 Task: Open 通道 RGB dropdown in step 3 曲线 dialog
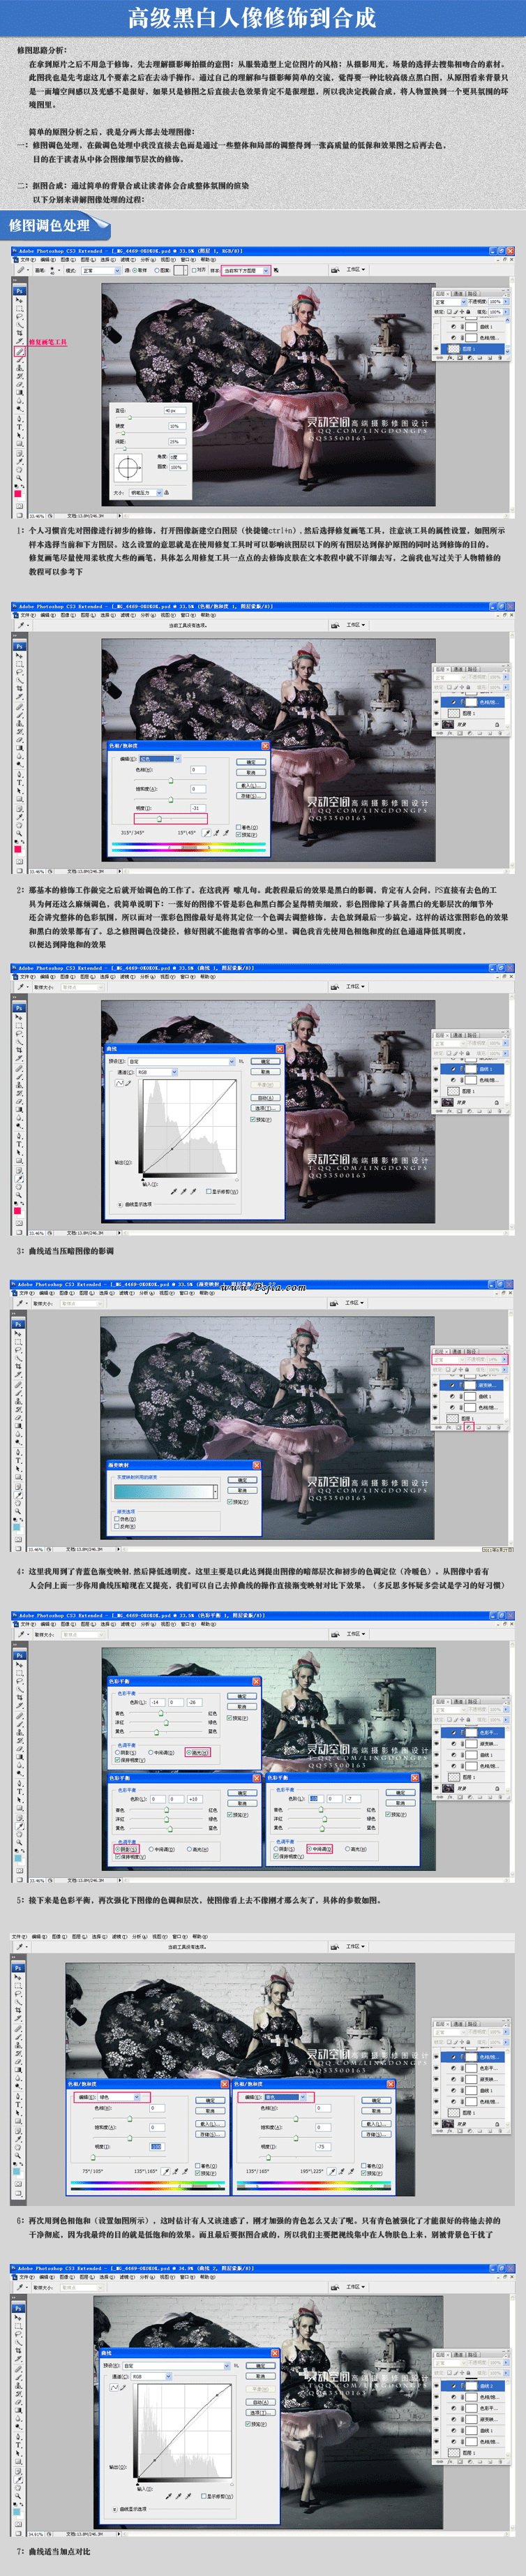[158, 1072]
